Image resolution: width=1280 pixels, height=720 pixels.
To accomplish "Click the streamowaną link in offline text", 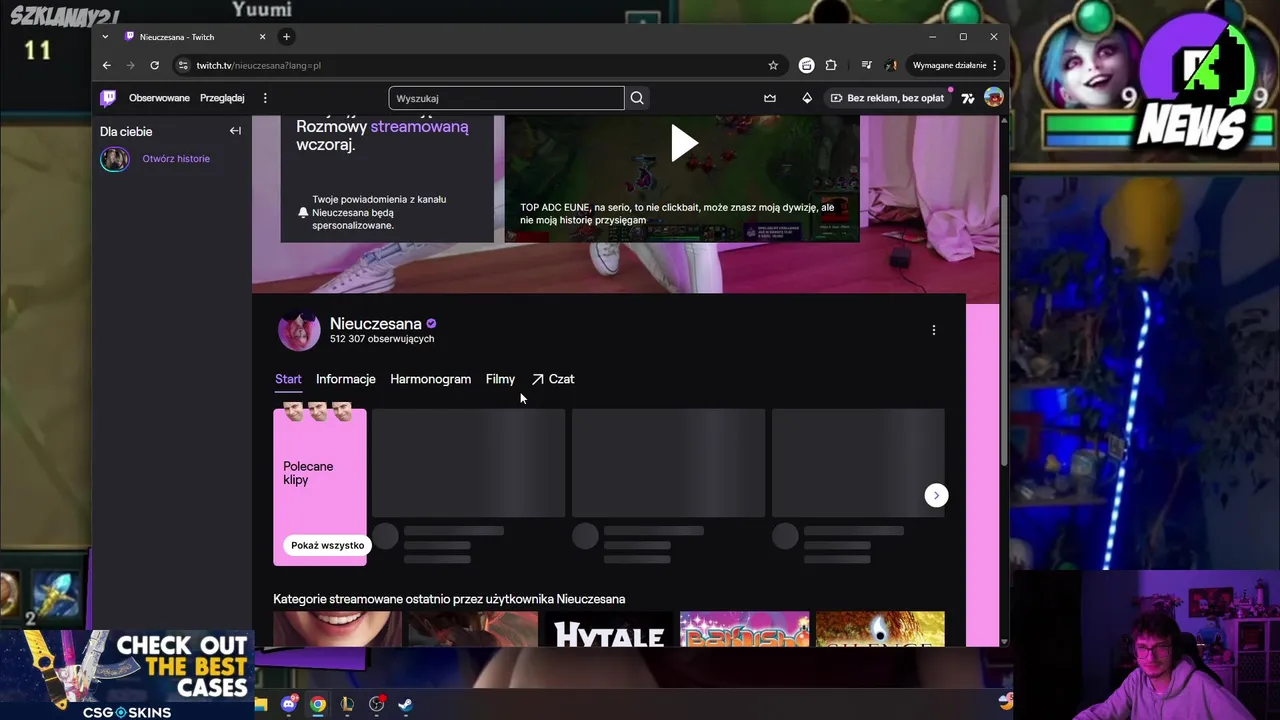I will click(419, 127).
